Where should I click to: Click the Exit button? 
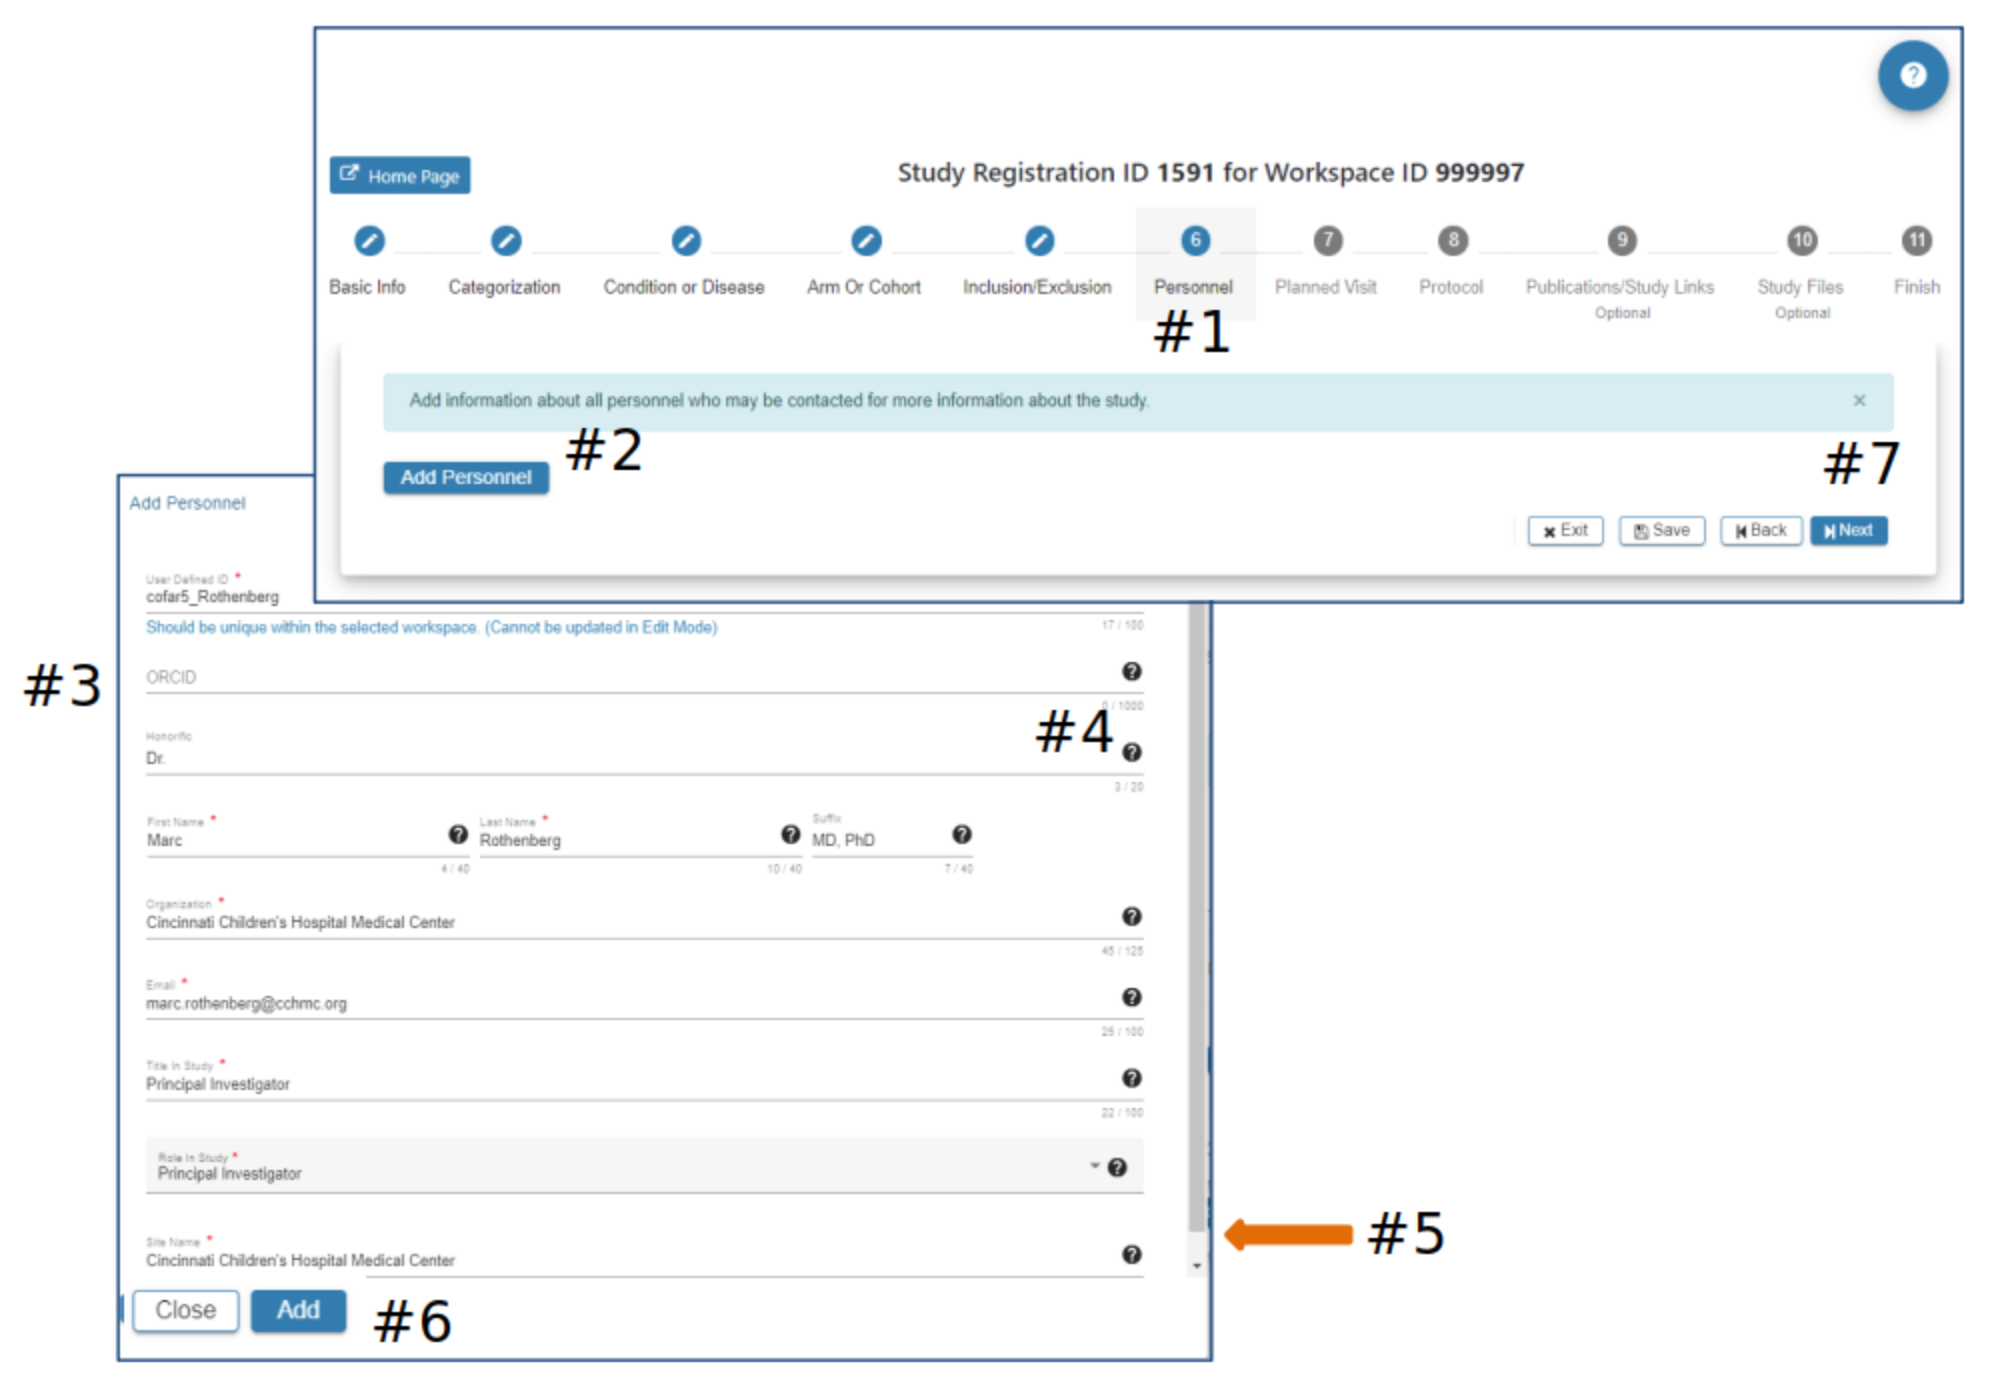(1565, 531)
